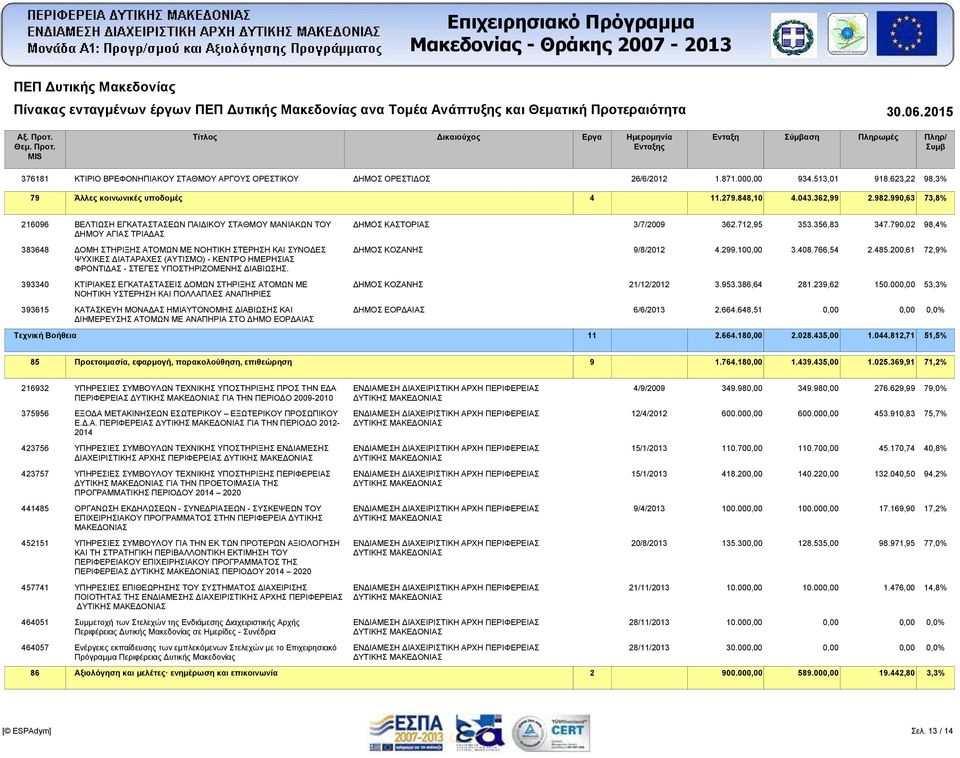Click the date 20/8/2013

(x=649, y=543)
